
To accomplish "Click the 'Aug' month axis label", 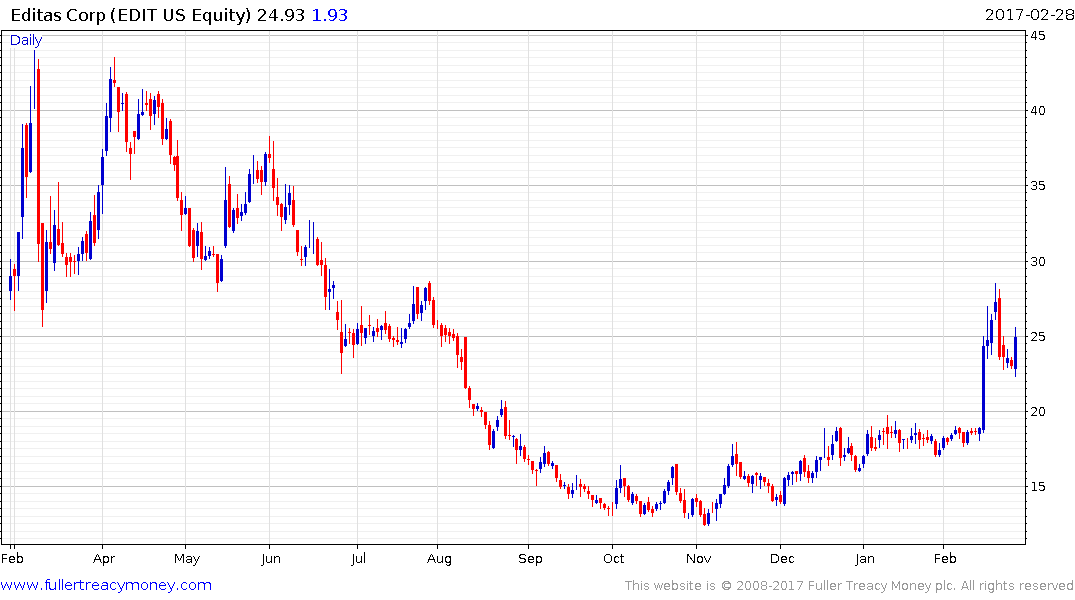I will click(x=439, y=559).
